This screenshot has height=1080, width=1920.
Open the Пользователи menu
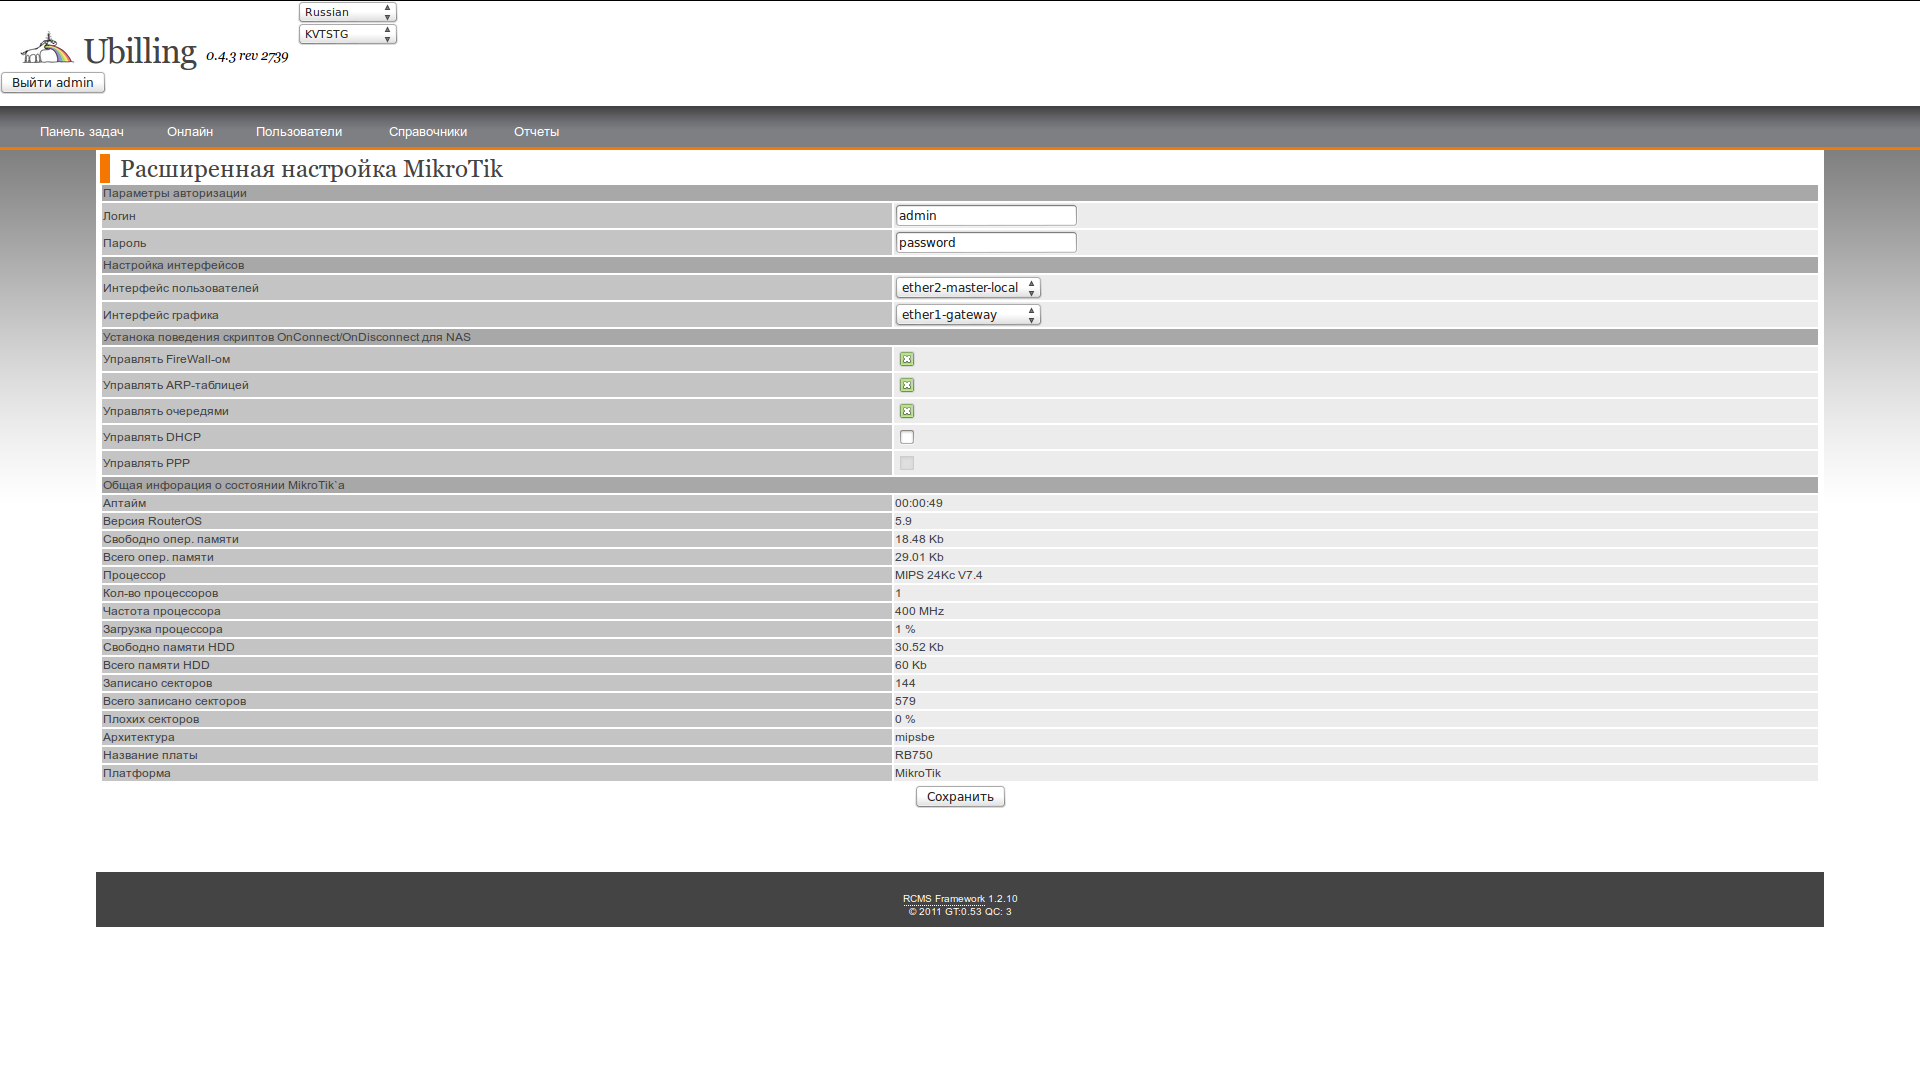pyautogui.click(x=299, y=132)
